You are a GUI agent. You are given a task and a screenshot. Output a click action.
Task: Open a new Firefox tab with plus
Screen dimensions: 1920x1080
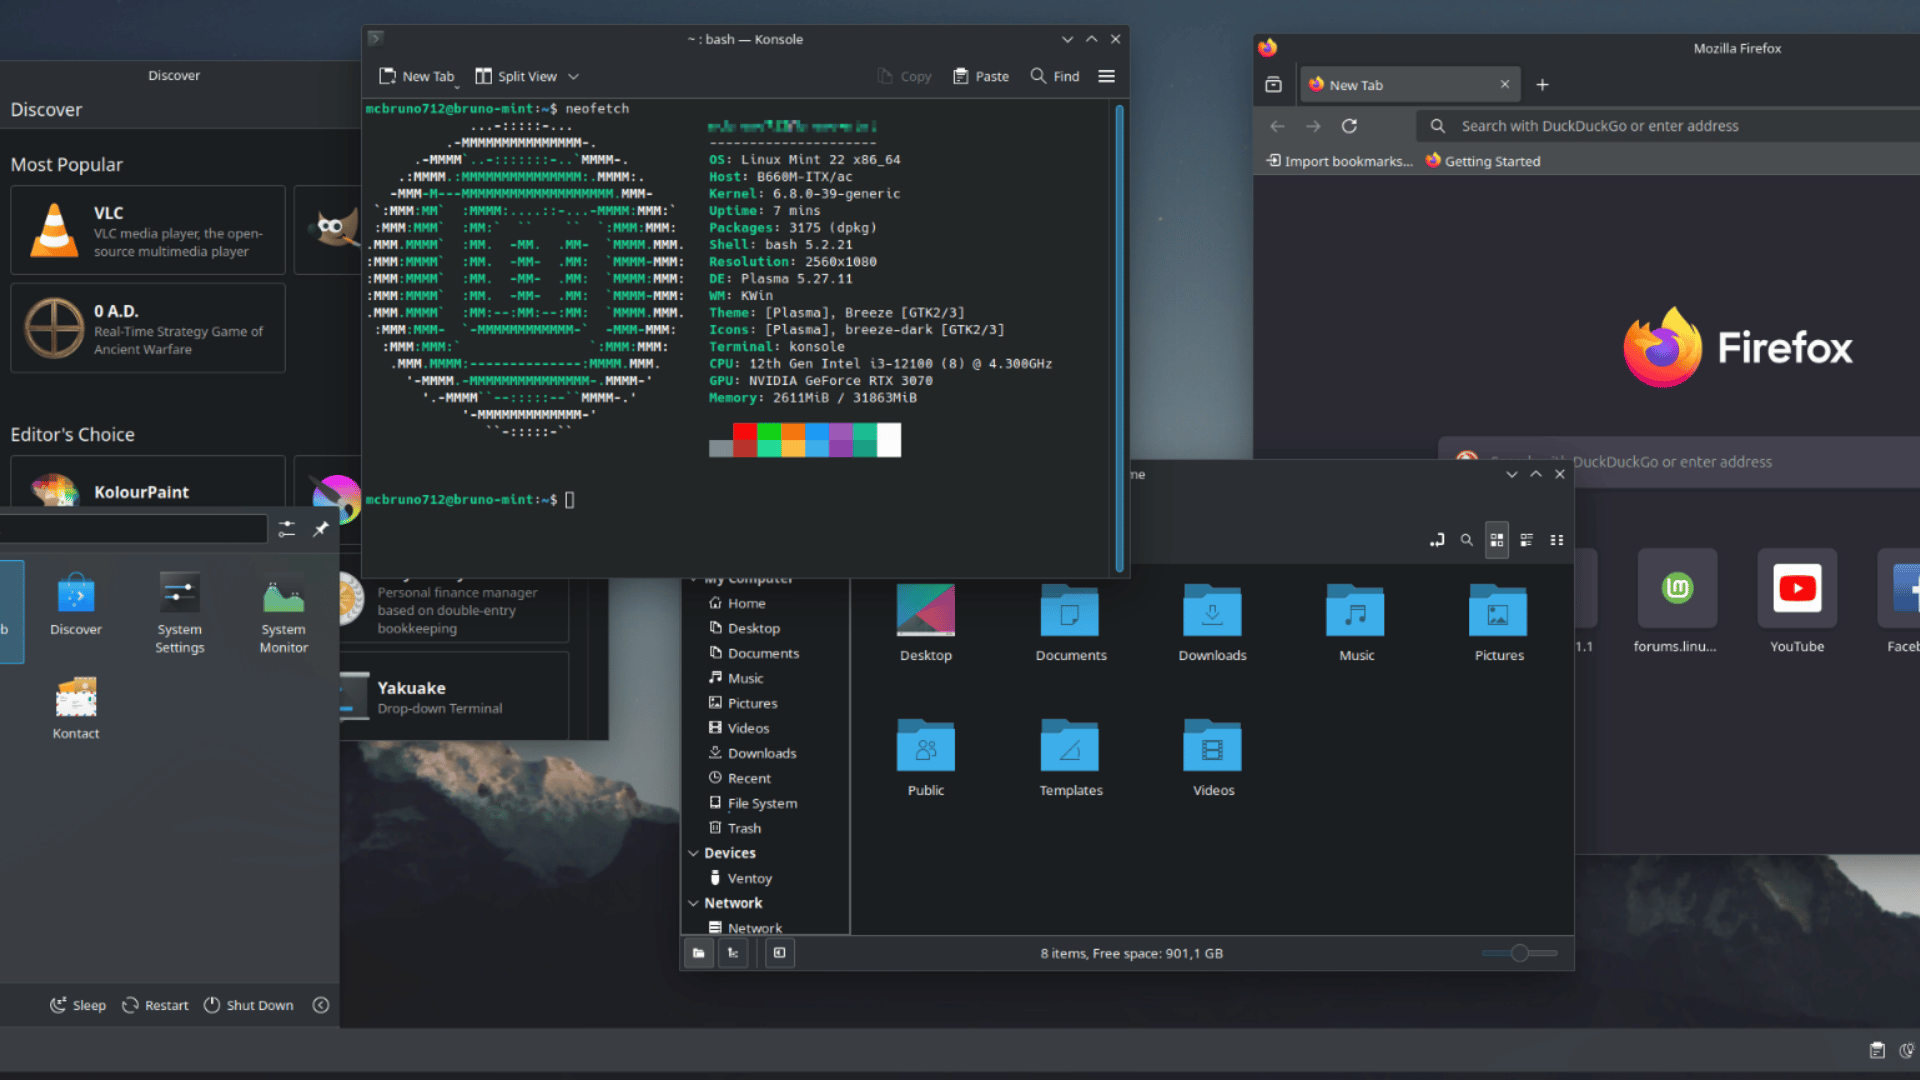[x=1543, y=85]
